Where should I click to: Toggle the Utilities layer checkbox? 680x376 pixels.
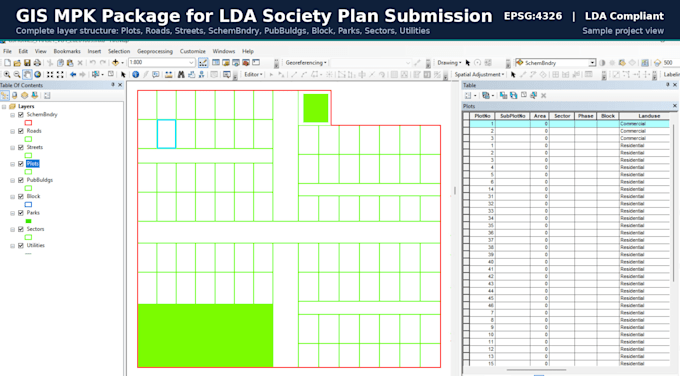pos(21,245)
